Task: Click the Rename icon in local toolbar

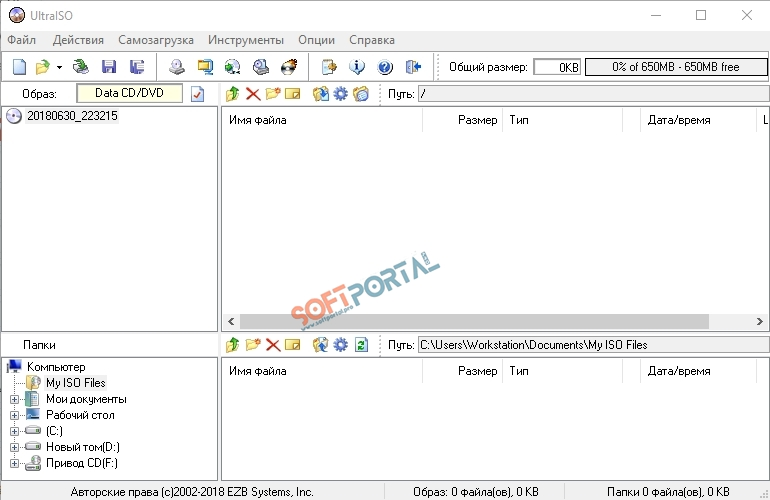Action: [293, 345]
